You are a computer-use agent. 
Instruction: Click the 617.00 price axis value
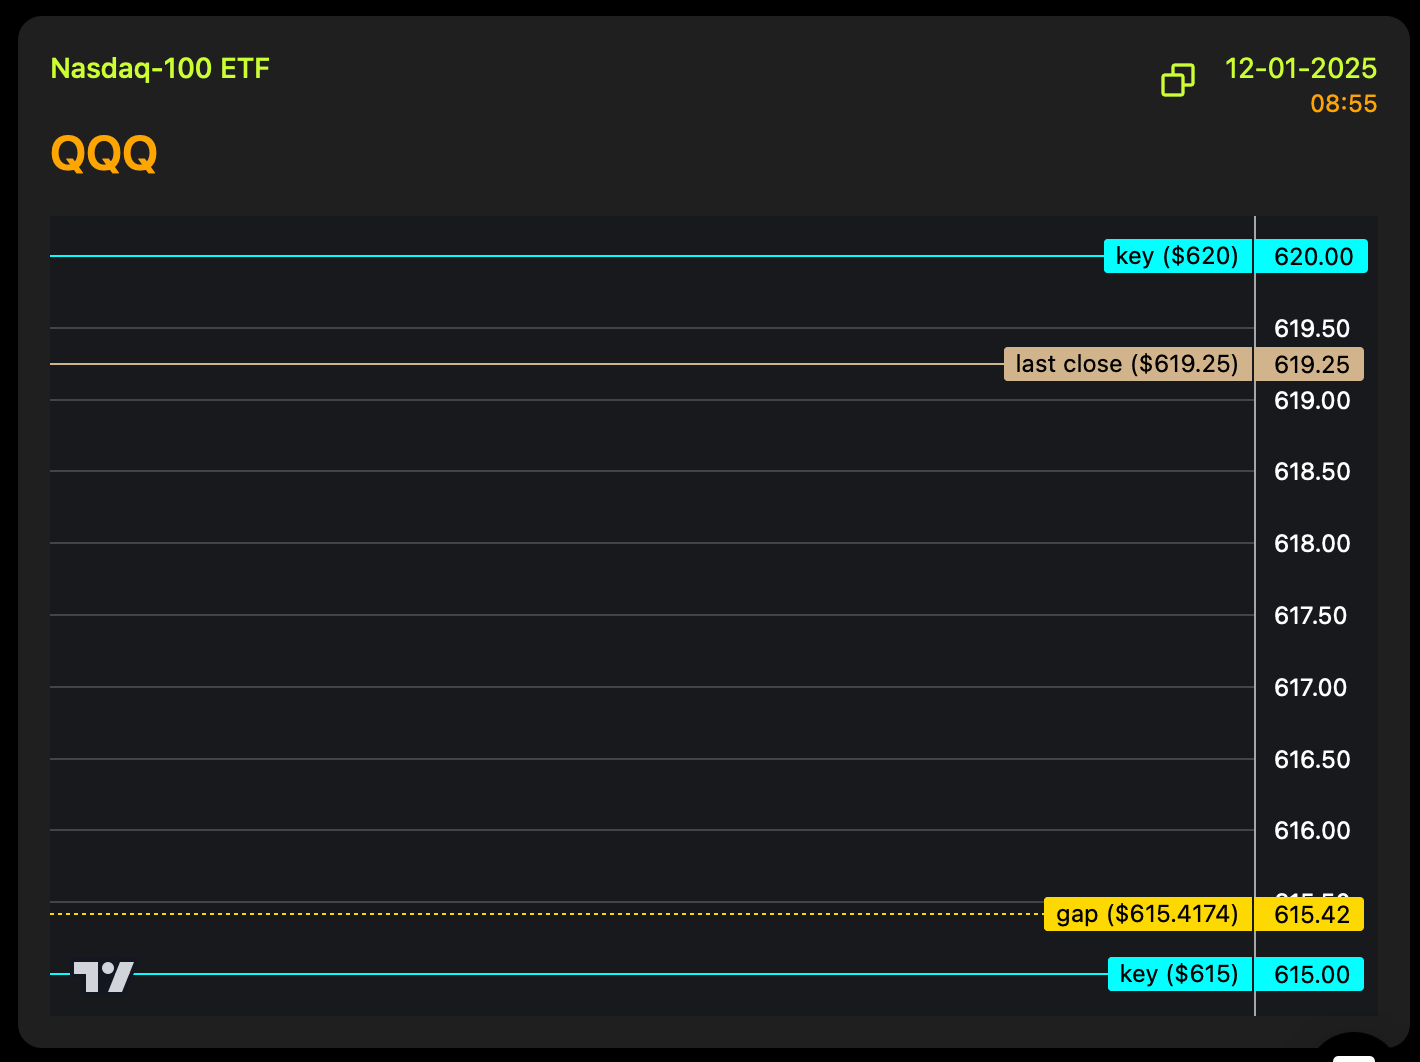coord(1310,688)
